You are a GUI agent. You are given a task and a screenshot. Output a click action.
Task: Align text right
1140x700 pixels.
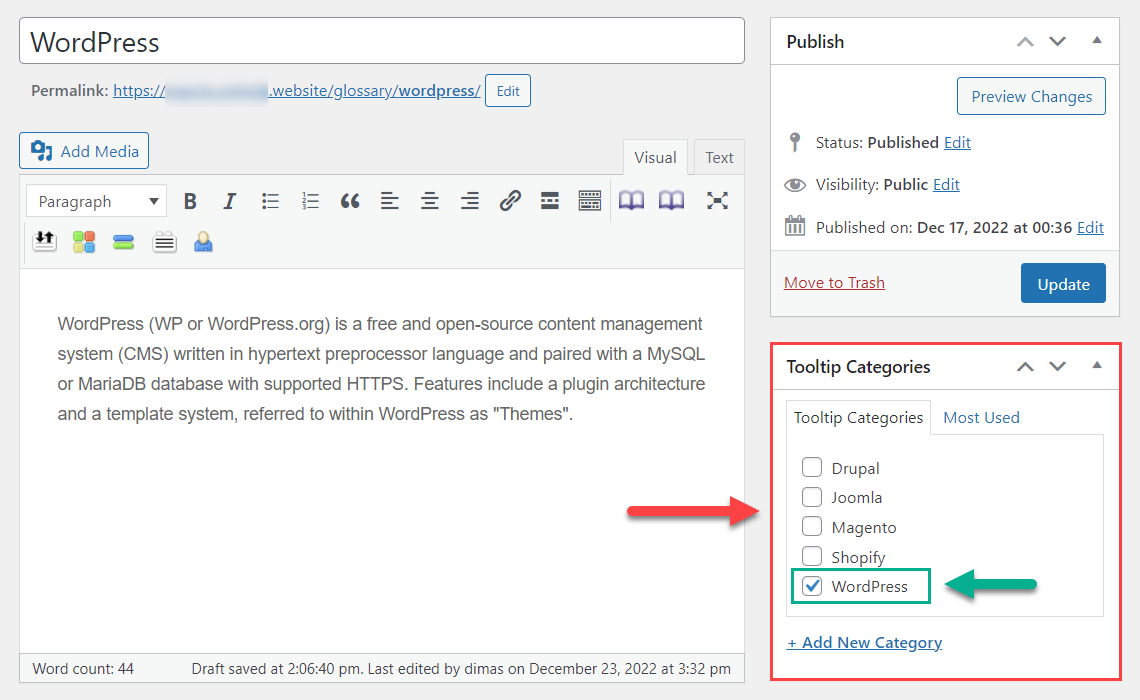[x=470, y=201]
